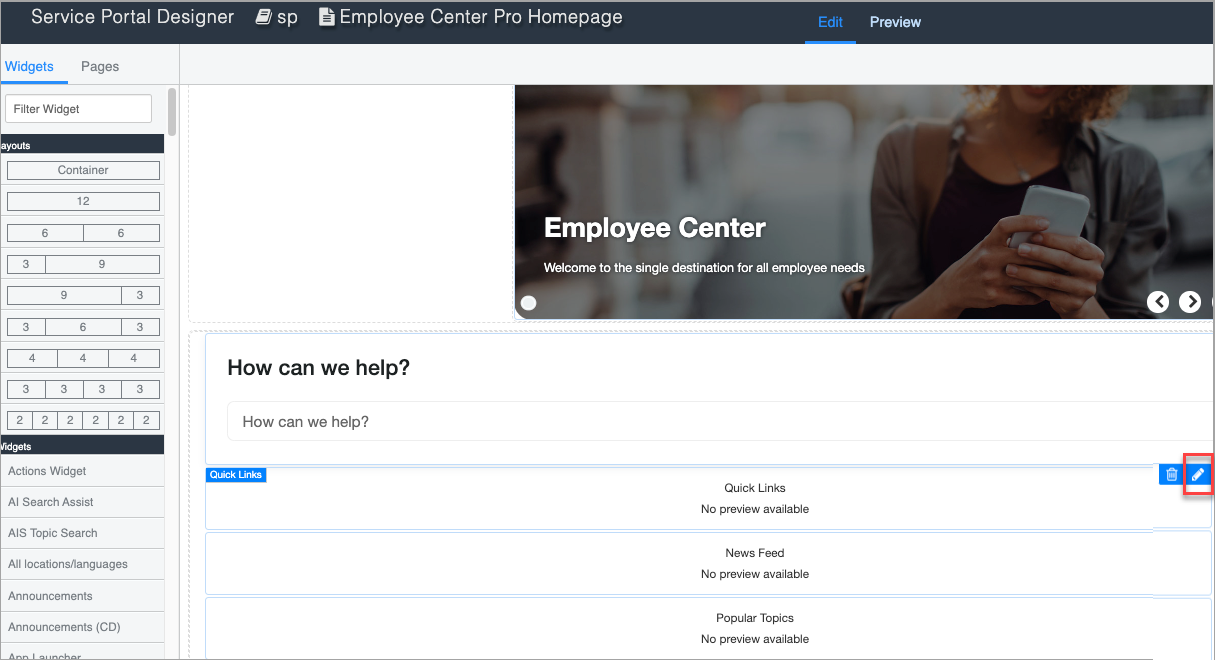Select the News Feed widget placeholder
Image resolution: width=1215 pixels, height=660 pixels.
[708, 563]
